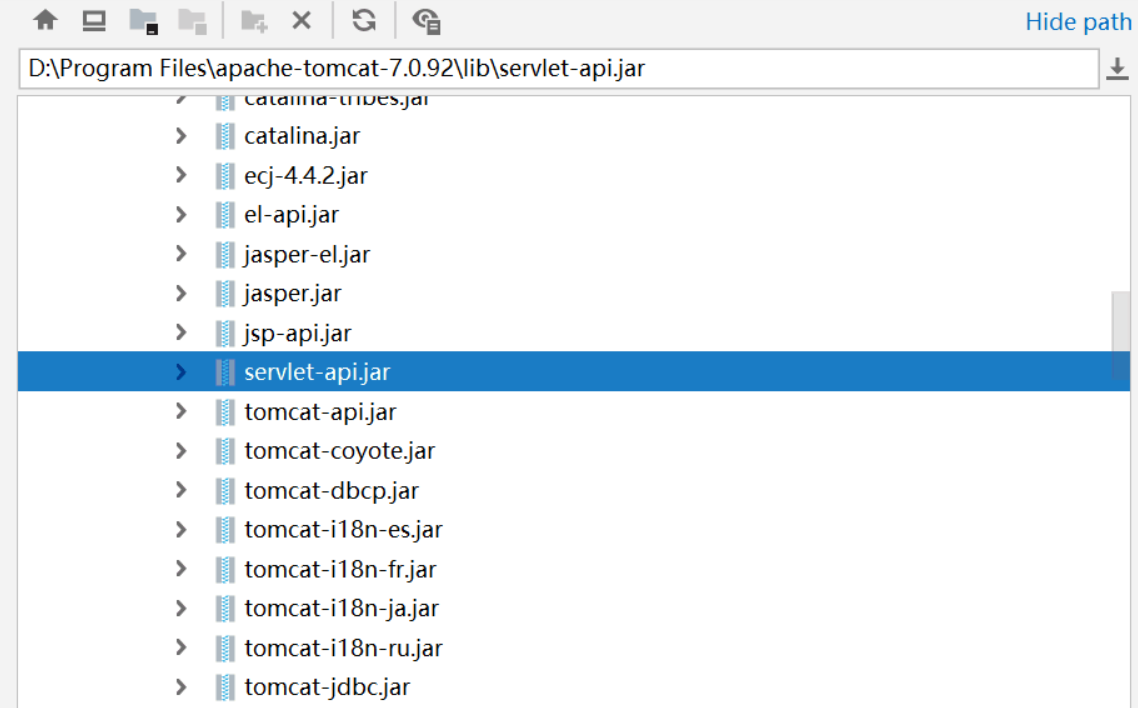Screen dimensions: 1138x708
Task: Click the tomcat-i18n-ja.jar archive icon
Action: click(x=225, y=608)
